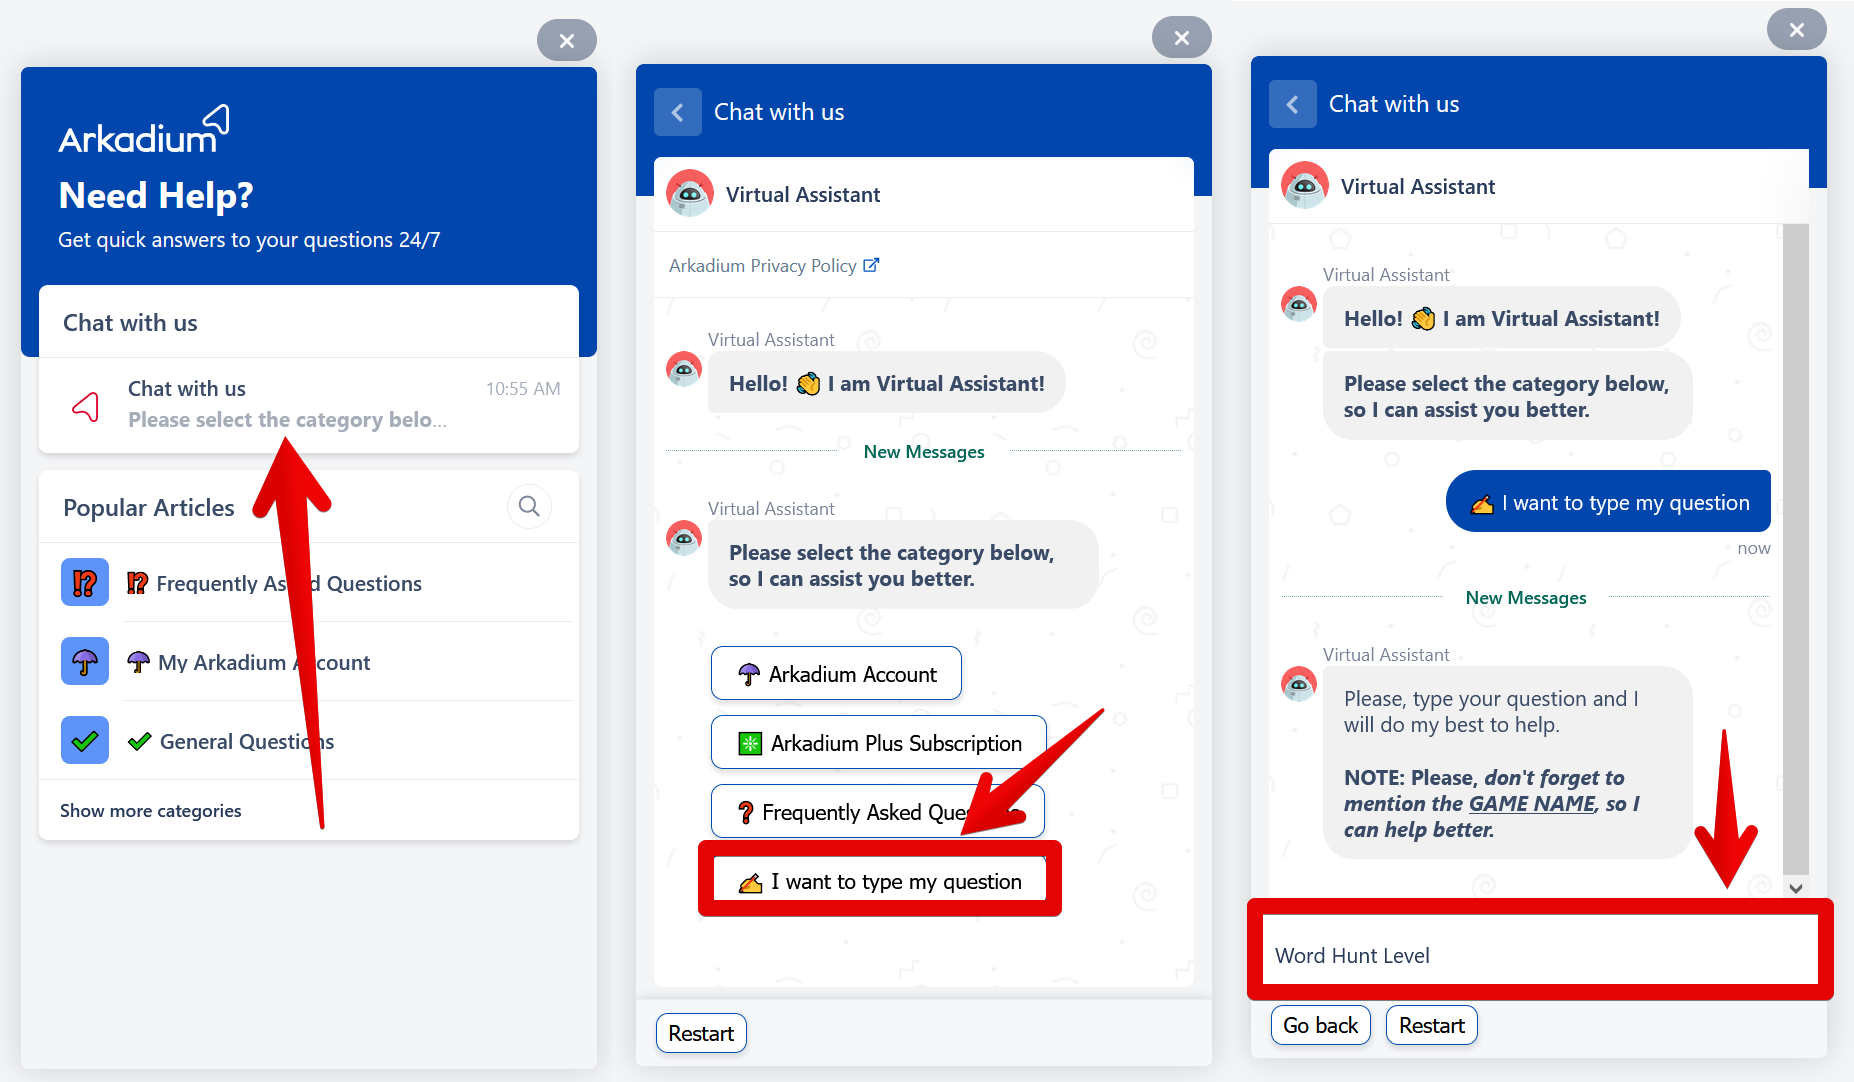Search popular articles with magnifier icon
1854x1082 pixels.
coord(529,507)
